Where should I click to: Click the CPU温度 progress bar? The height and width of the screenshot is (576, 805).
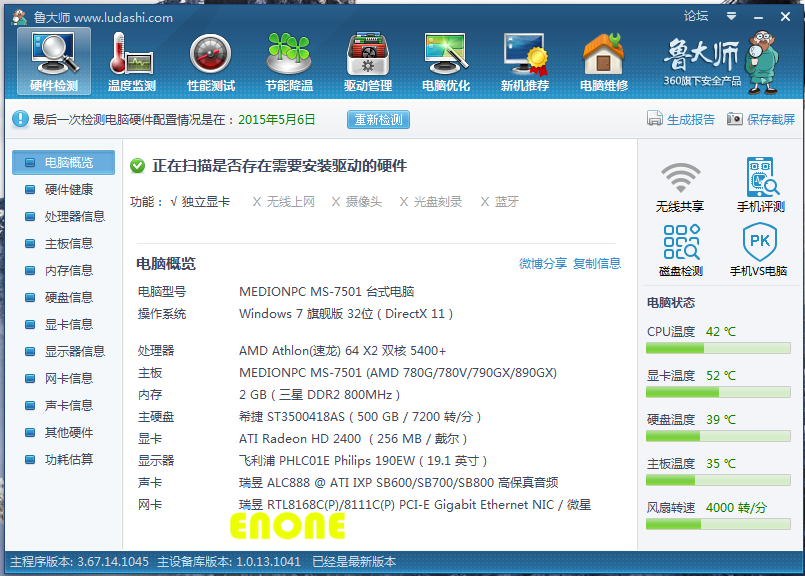click(x=718, y=349)
